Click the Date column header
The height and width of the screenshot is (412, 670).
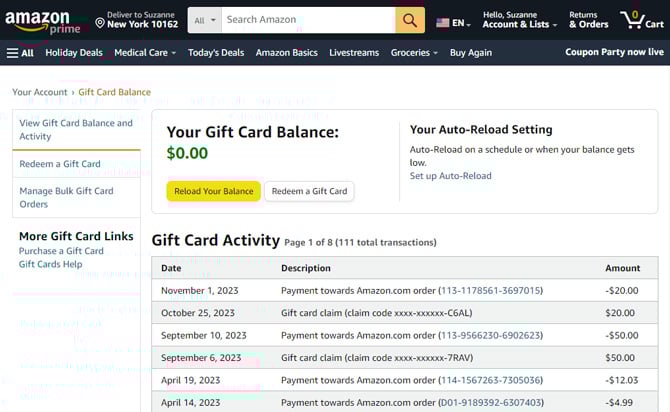click(x=171, y=268)
